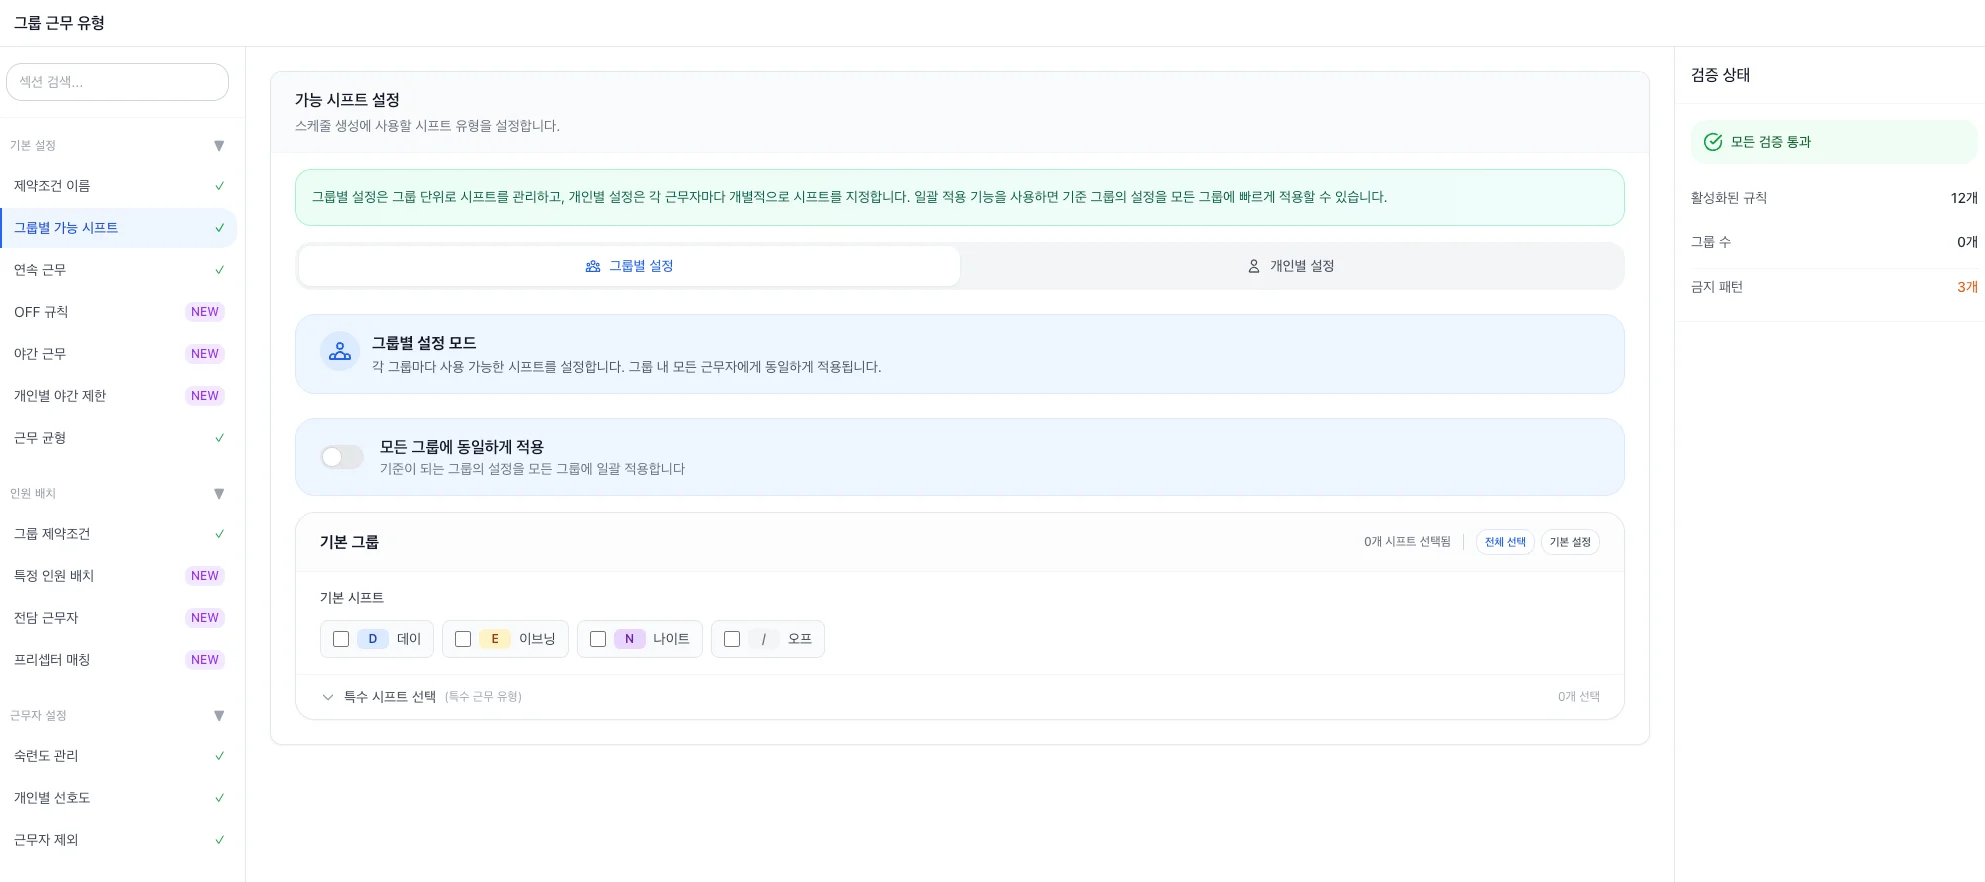The height and width of the screenshot is (882, 1985).
Task: Click the NEW badge beside 야간 근무
Action: point(205,354)
